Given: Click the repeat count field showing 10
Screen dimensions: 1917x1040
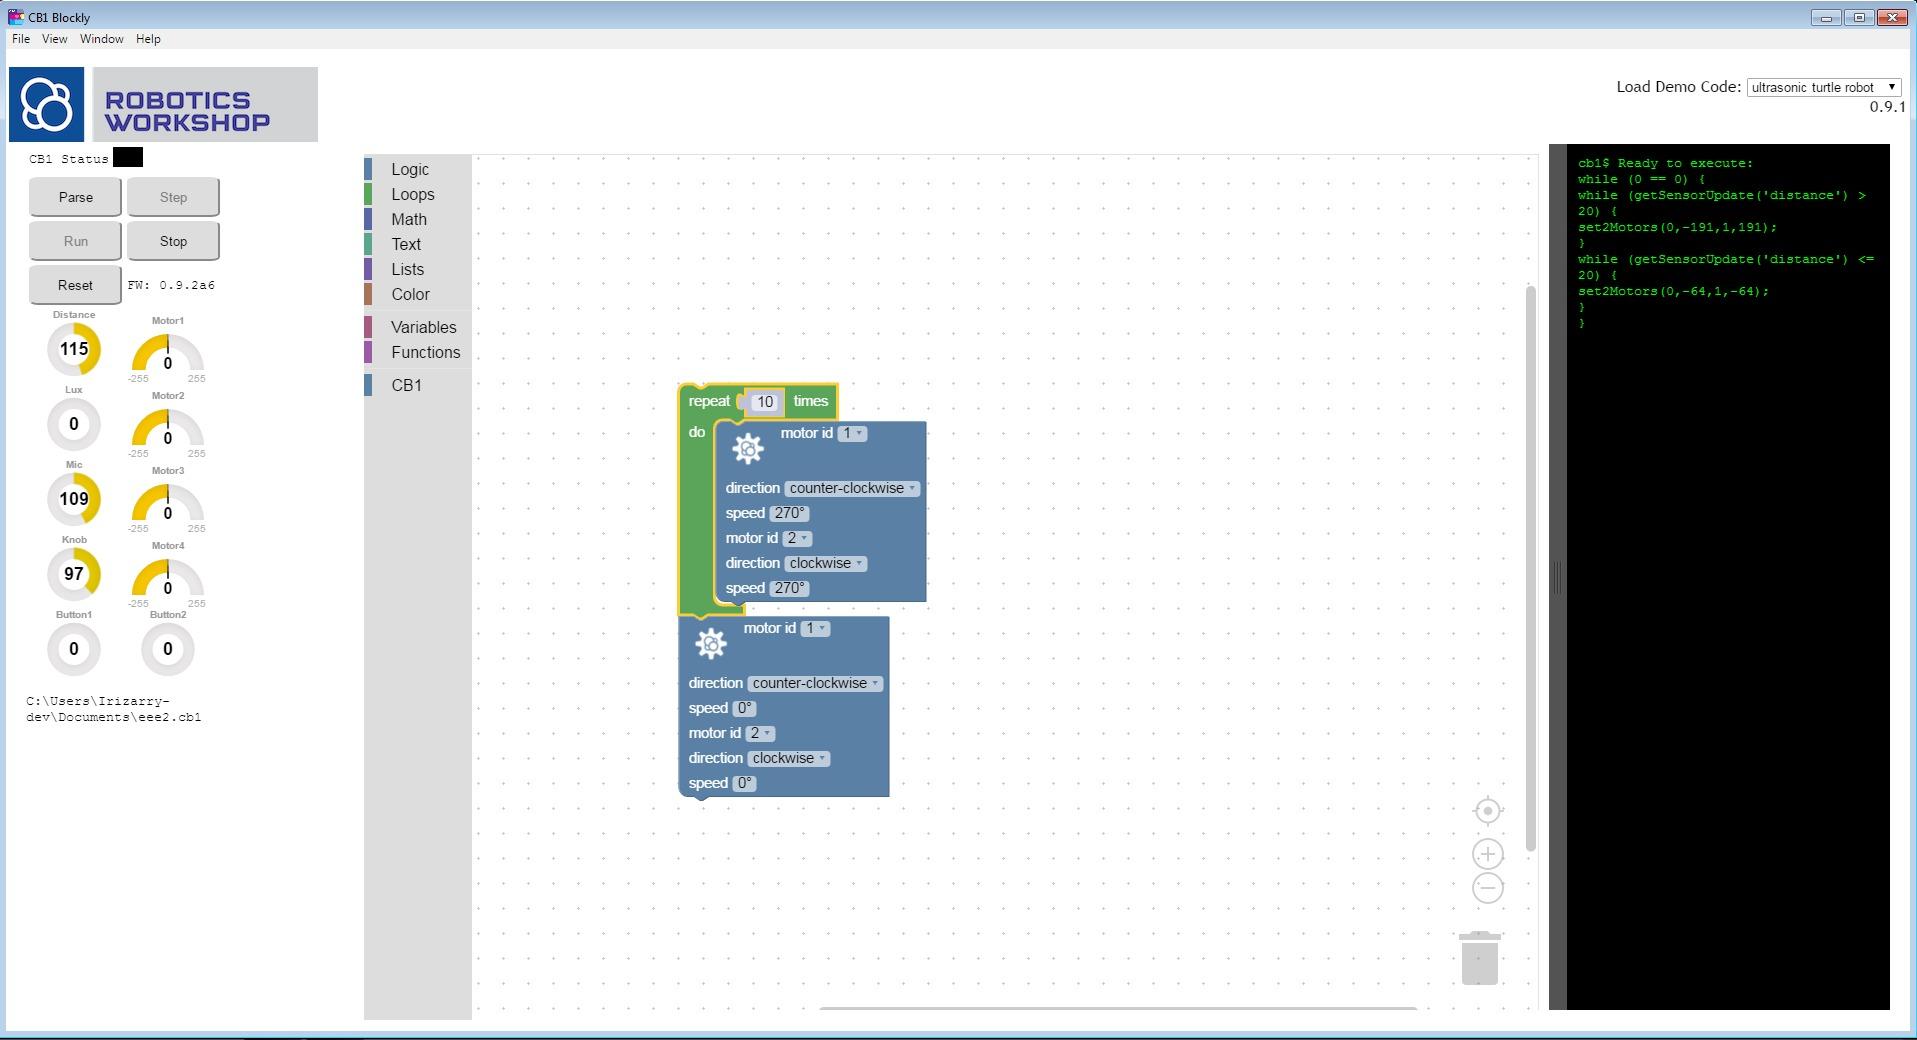Looking at the screenshot, I should point(765,402).
